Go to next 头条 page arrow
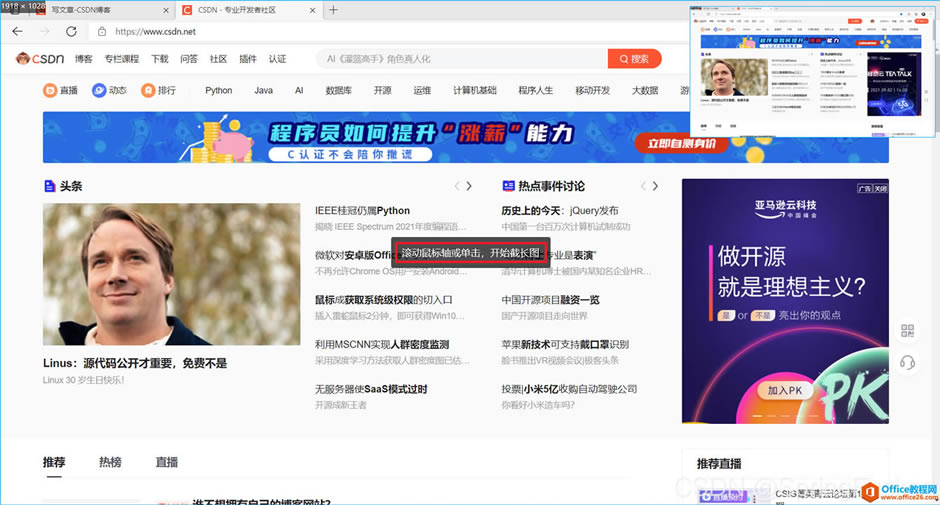This screenshot has height=505, width=940. click(x=469, y=186)
